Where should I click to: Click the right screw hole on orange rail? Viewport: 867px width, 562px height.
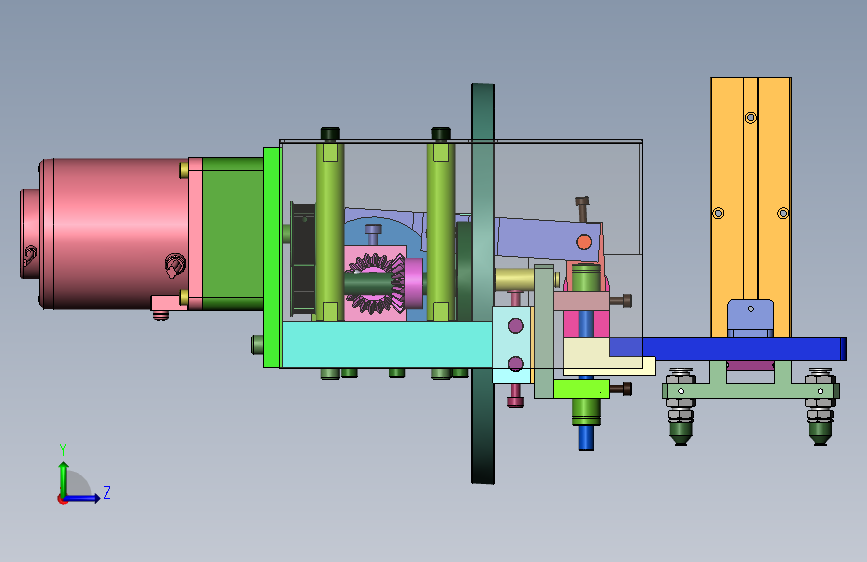click(783, 213)
